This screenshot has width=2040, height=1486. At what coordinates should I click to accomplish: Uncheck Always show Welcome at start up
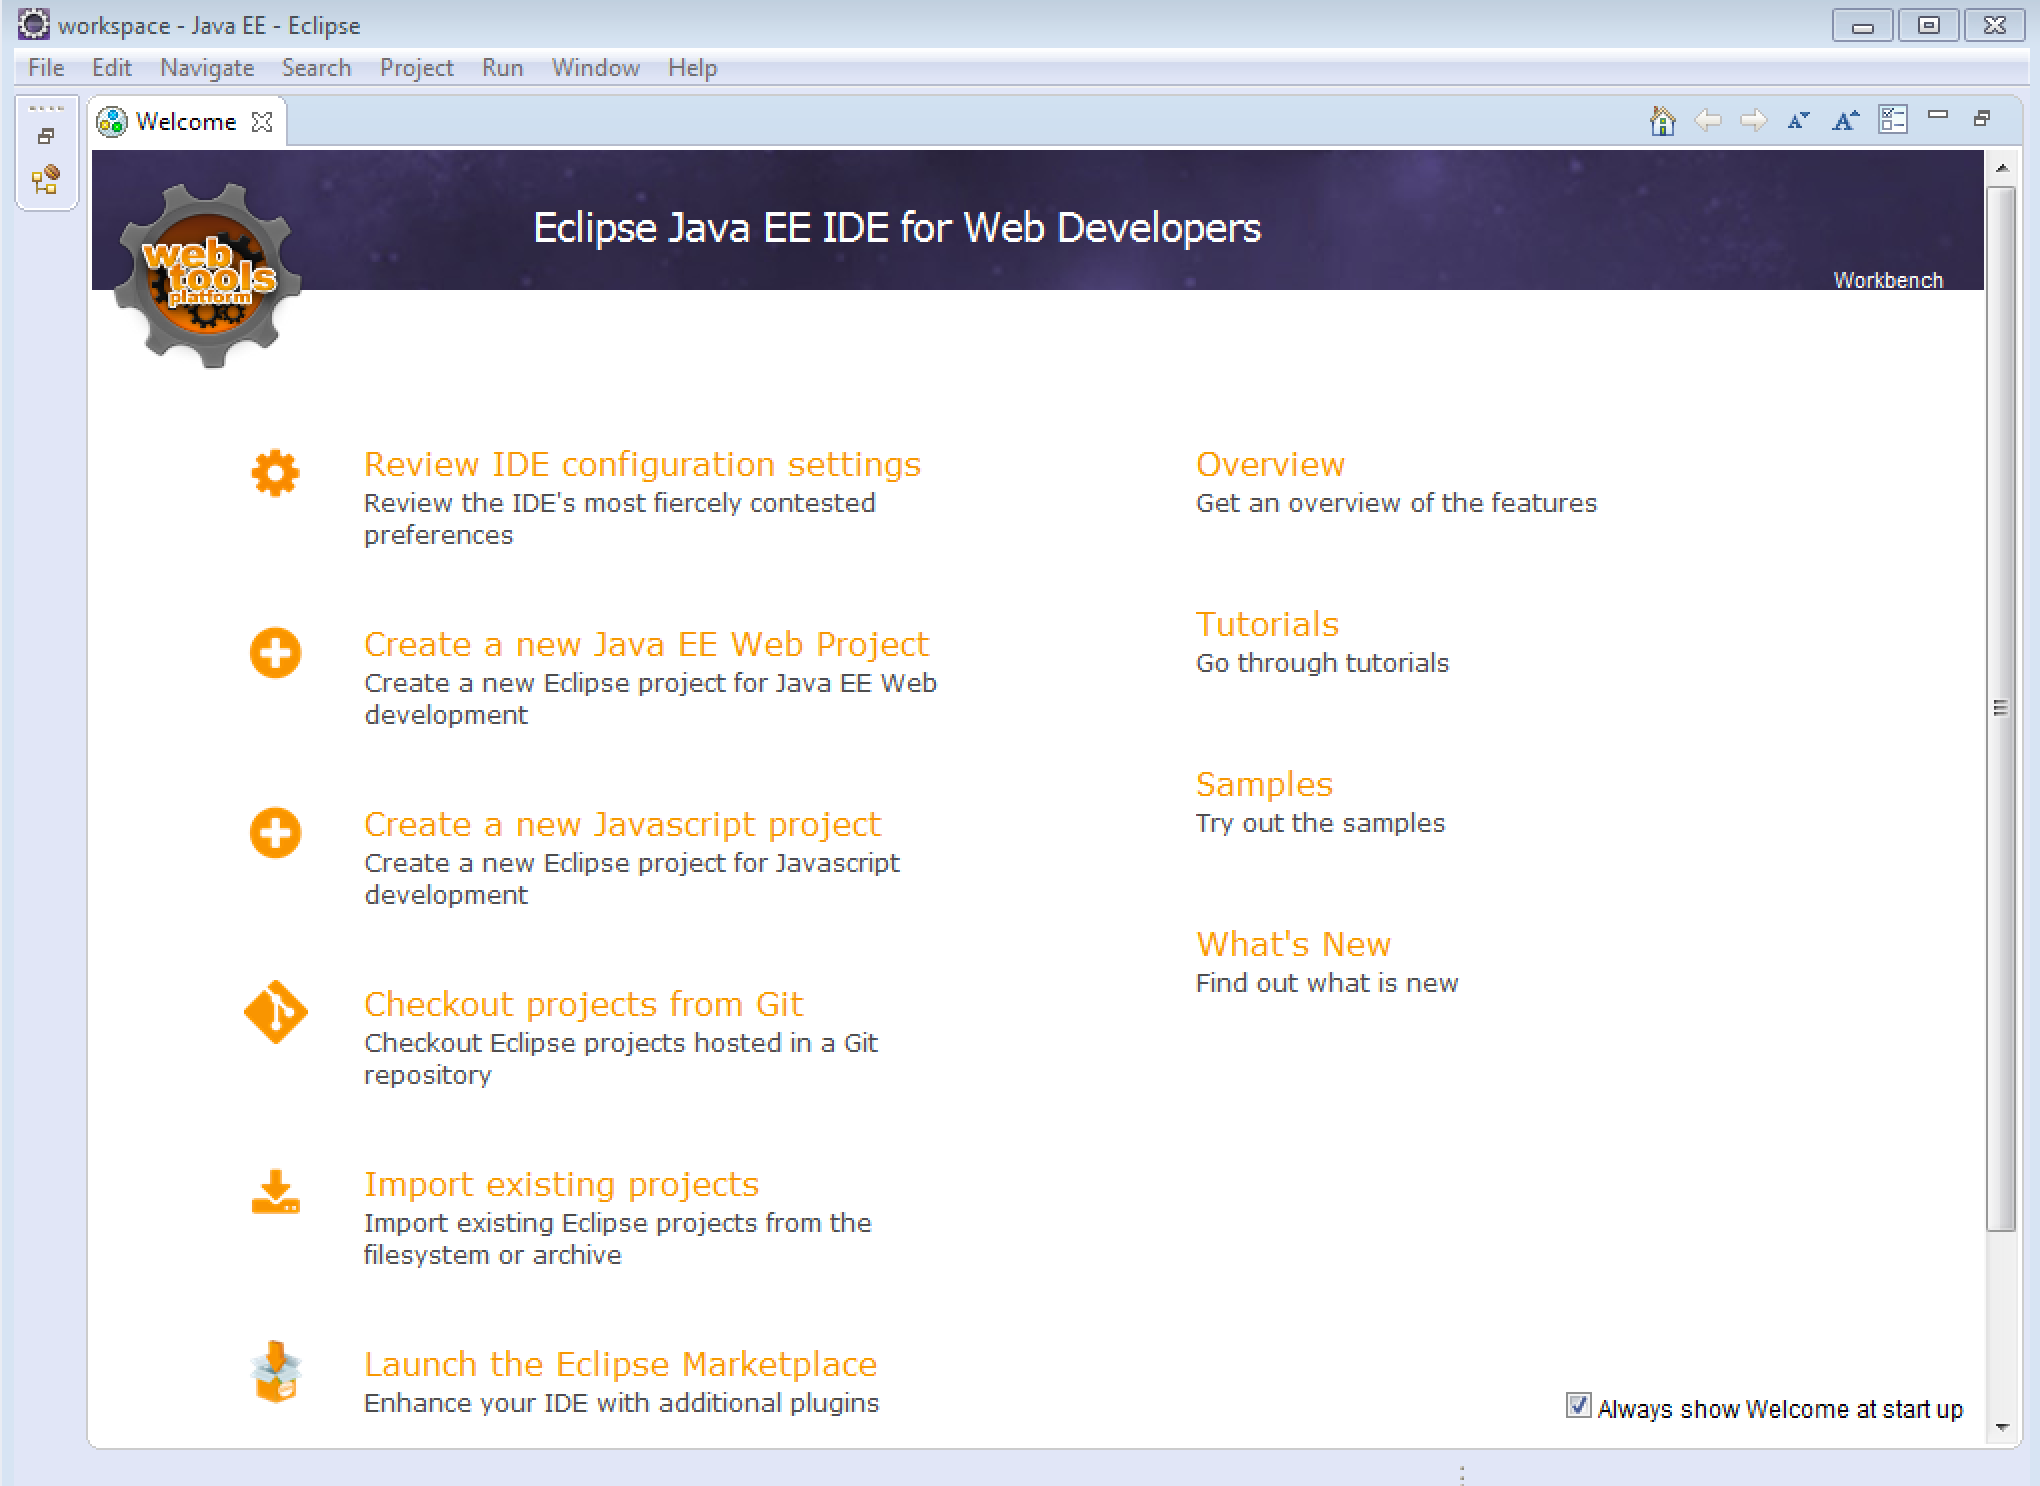tap(1578, 1406)
